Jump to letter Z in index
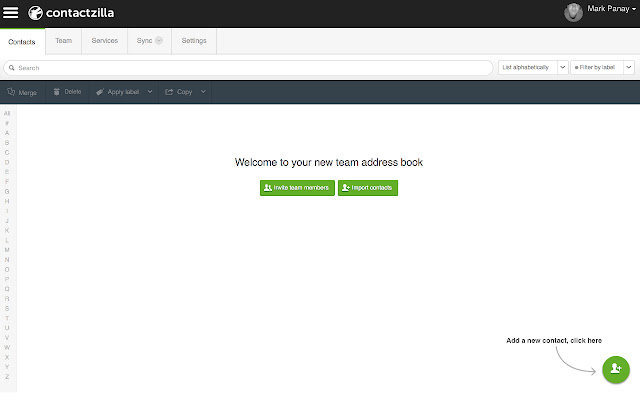Viewport: 640px width, 400px height. (7, 377)
